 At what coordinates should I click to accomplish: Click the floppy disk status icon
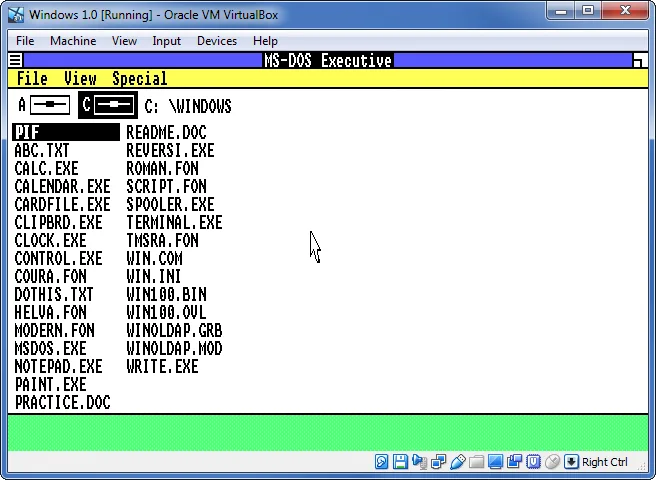click(400, 462)
